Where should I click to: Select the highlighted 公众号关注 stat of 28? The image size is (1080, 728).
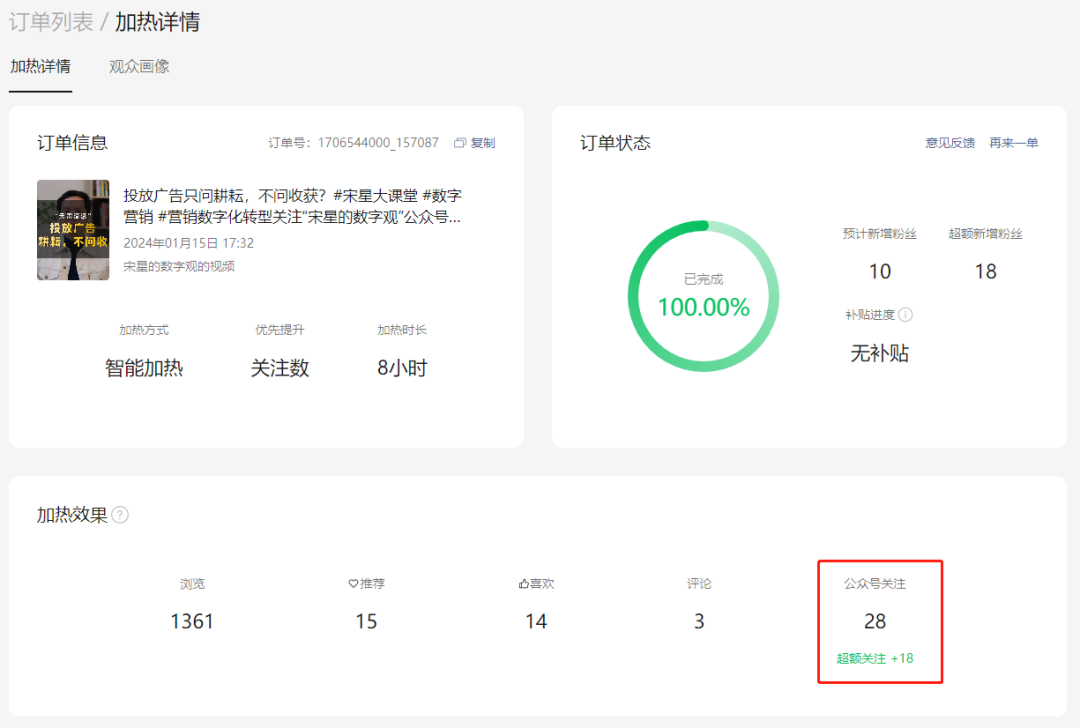click(876, 621)
